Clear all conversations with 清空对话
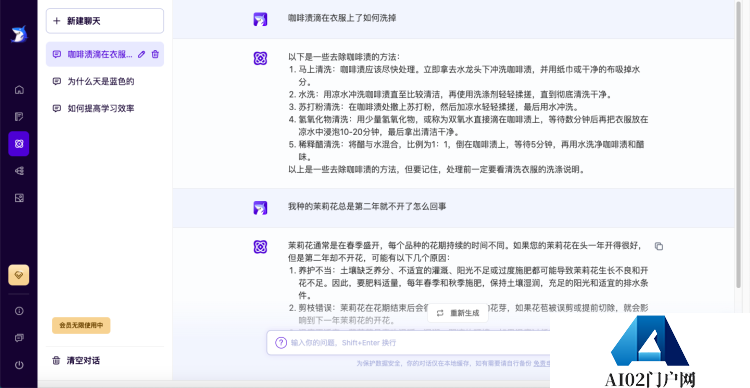 click(77, 360)
